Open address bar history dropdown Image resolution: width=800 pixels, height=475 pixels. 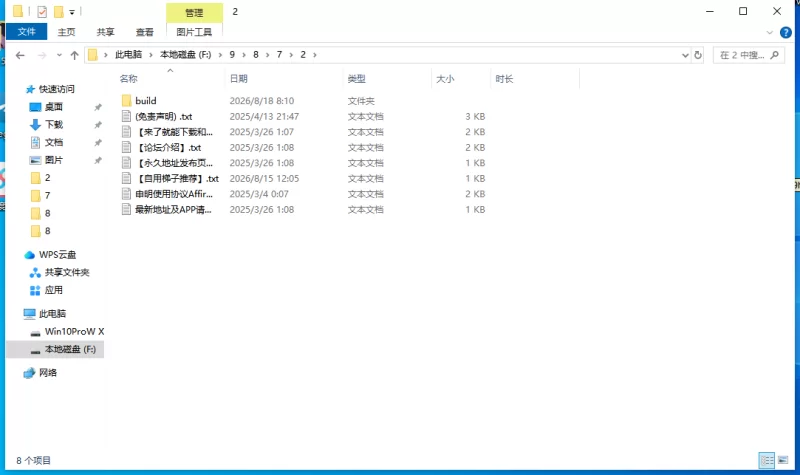(685, 55)
